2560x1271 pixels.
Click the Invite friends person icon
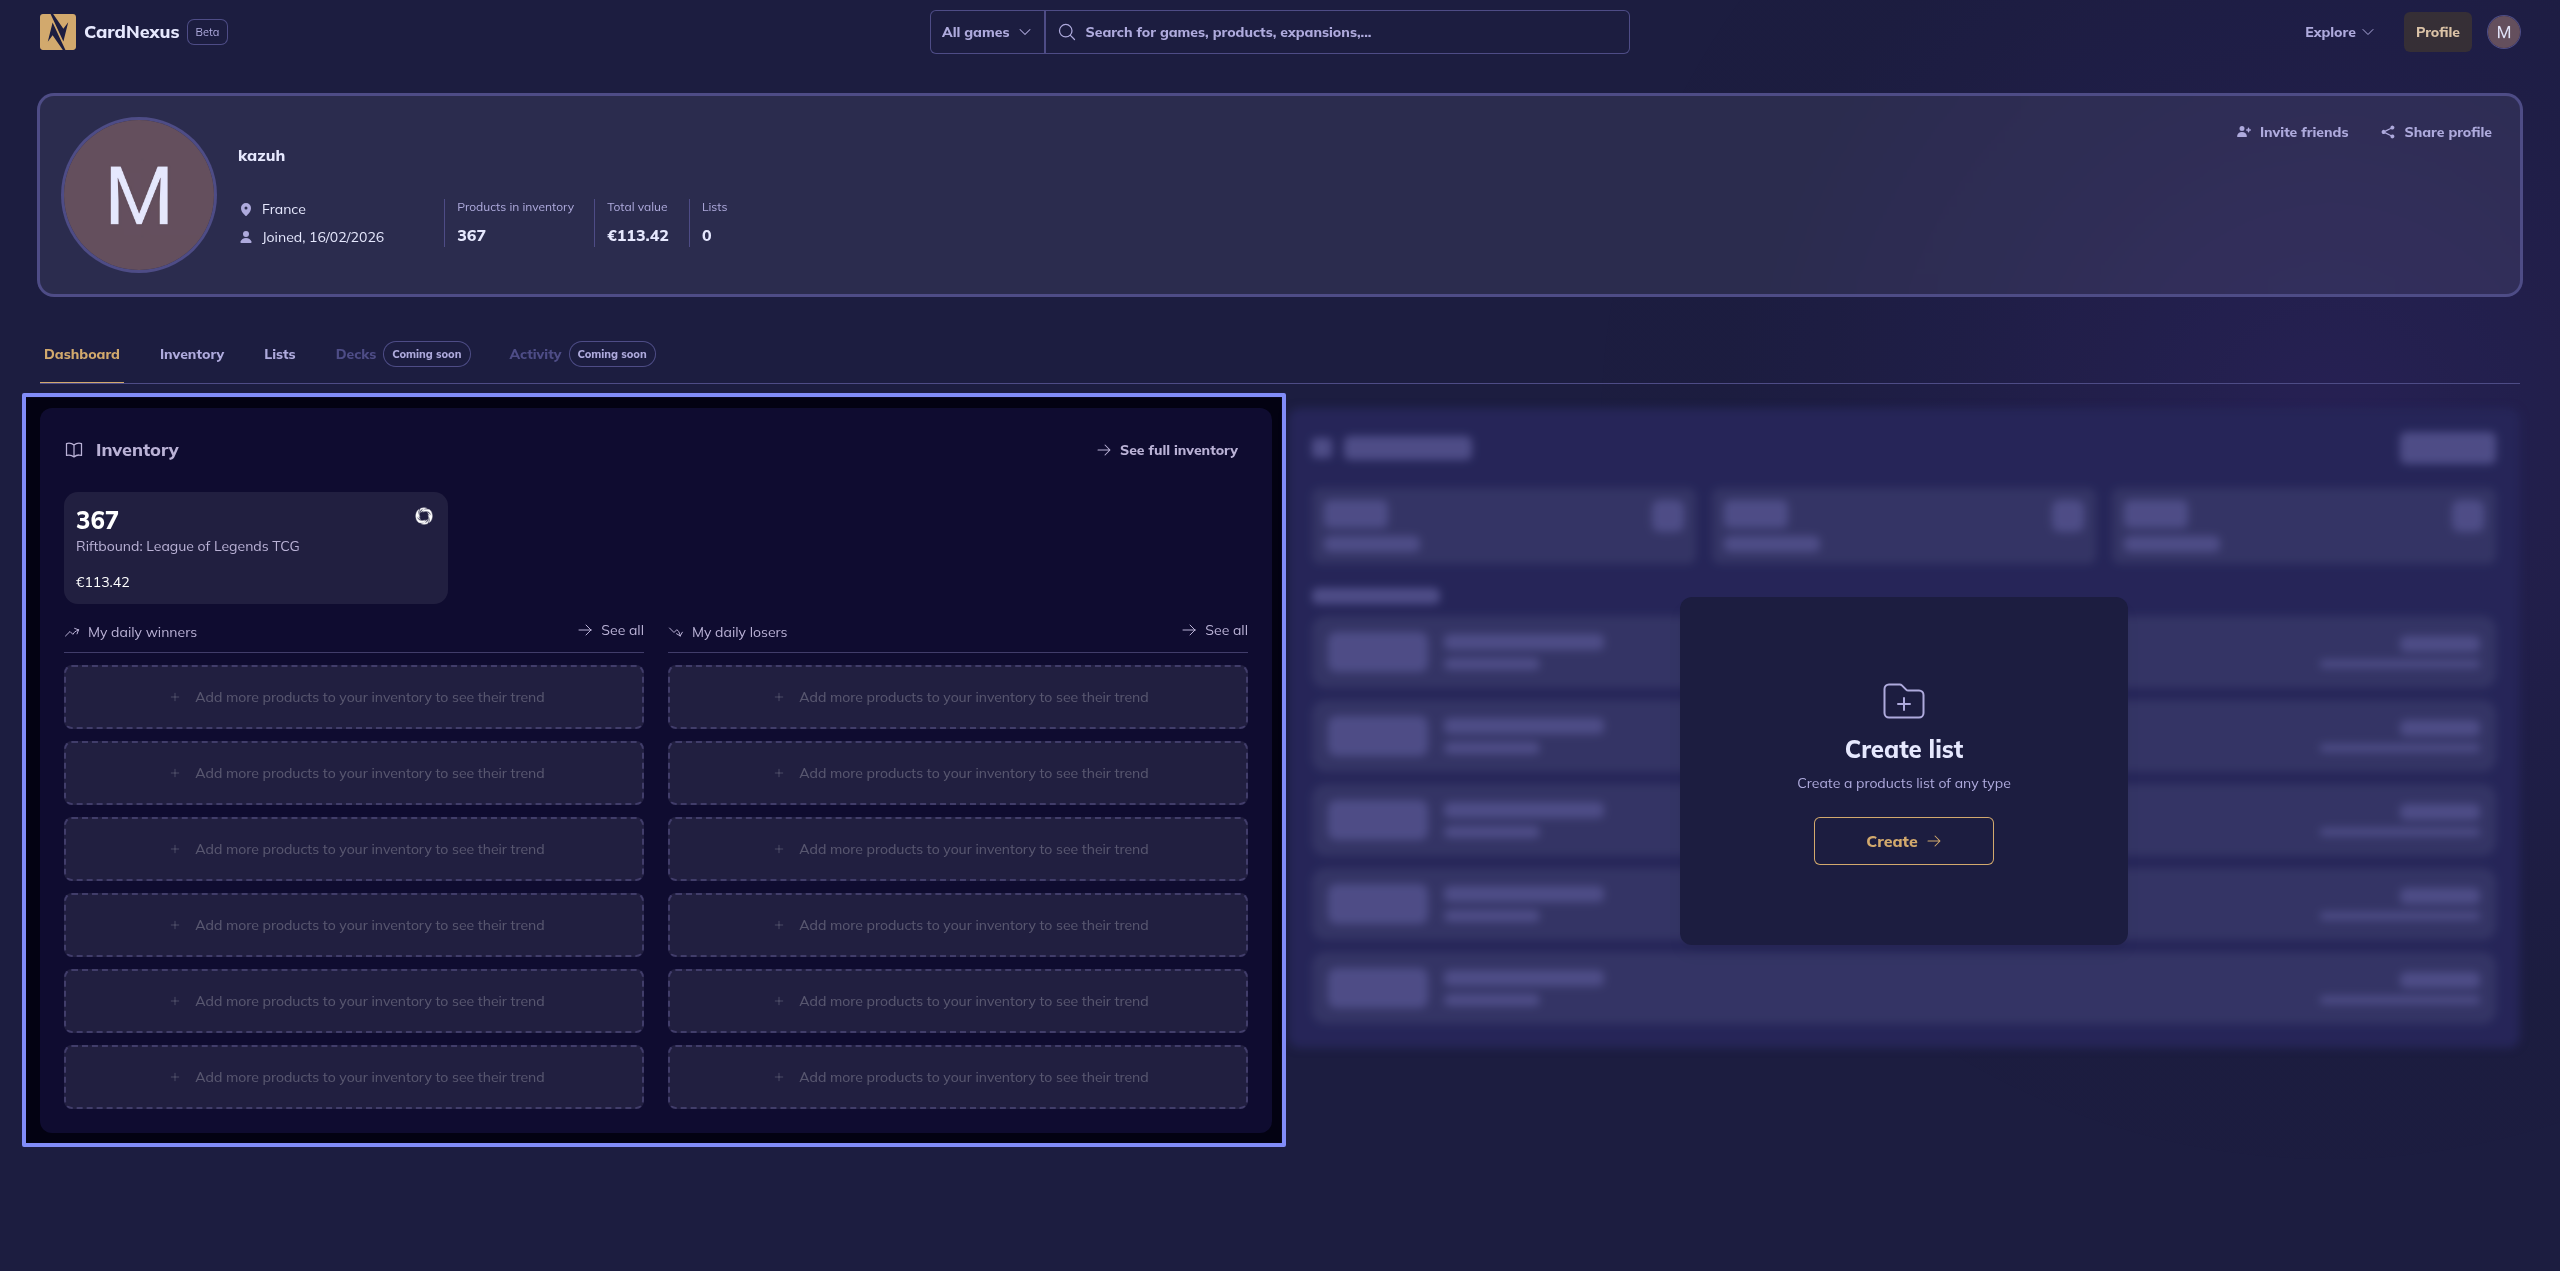click(x=2243, y=132)
